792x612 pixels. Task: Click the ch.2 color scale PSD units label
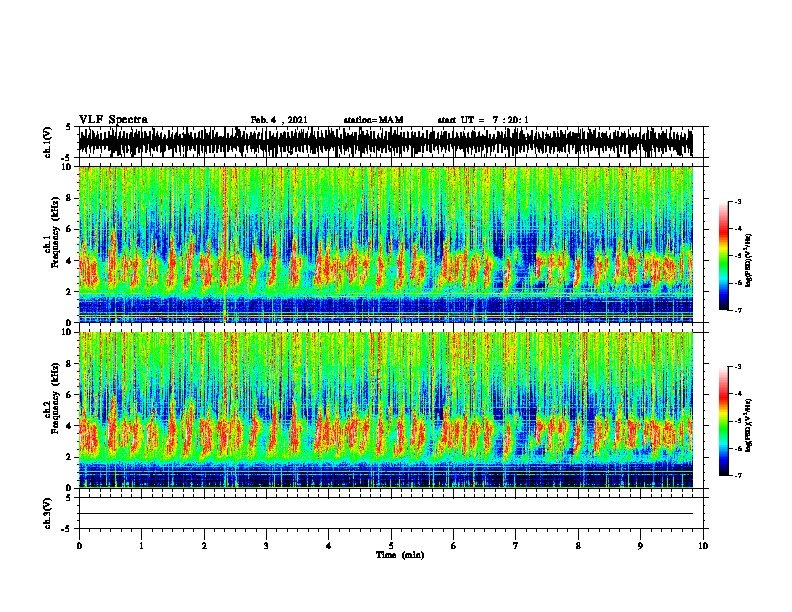[749, 425]
